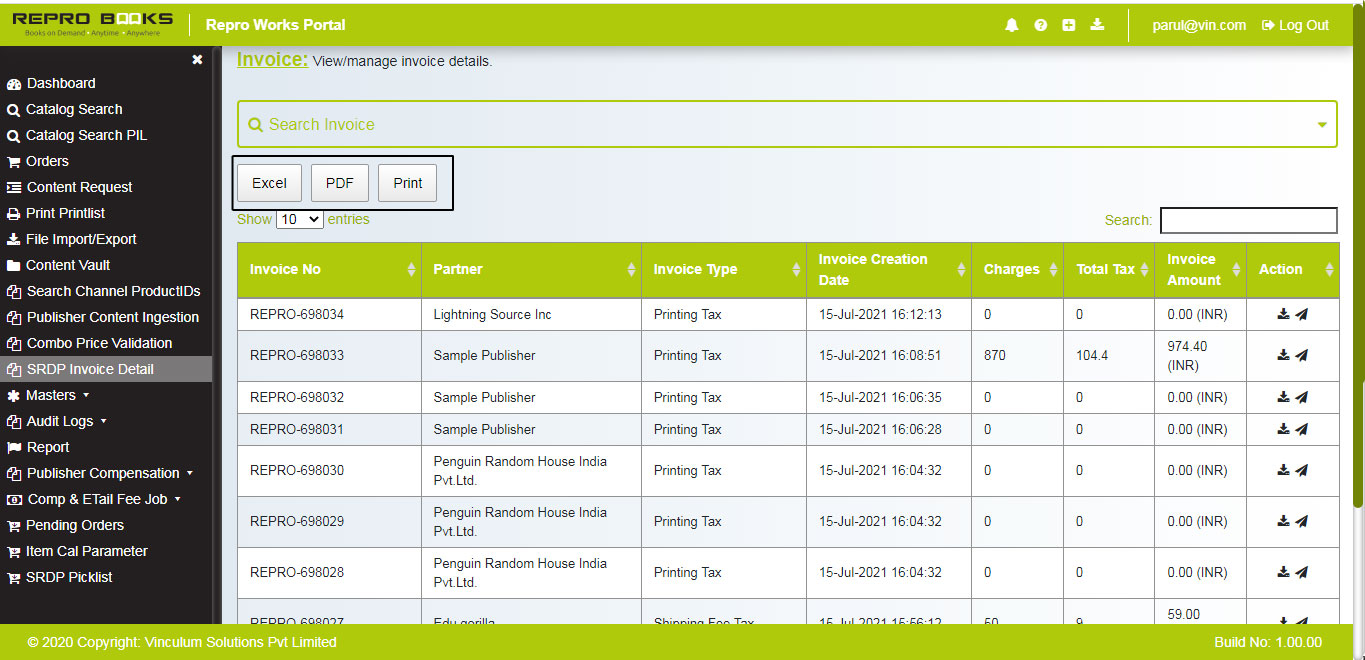This screenshot has height=660, width=1365.
Task: Expand the Search Invoice dropdown arrow
Action: (x=1322, y=124)
